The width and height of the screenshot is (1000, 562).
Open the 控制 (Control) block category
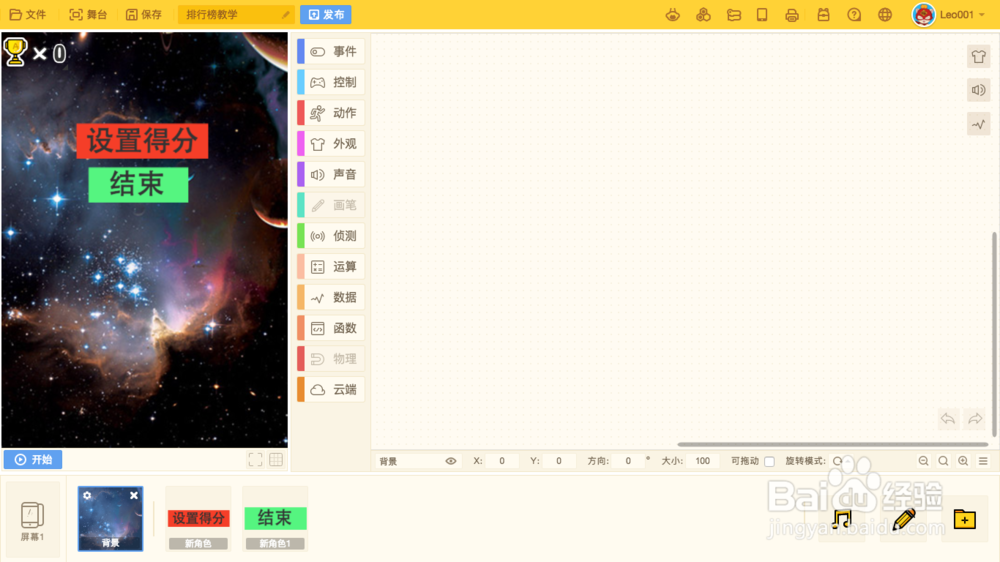[331, 82]
